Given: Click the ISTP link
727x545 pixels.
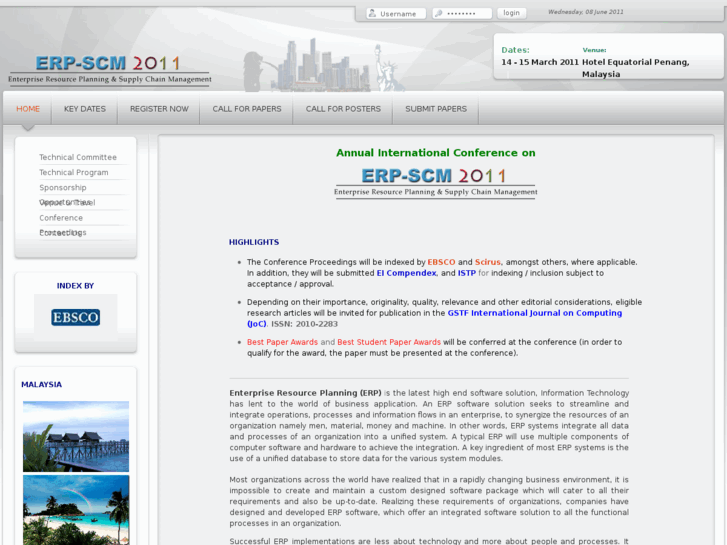Looking at the screenshot, I should 467,273.
